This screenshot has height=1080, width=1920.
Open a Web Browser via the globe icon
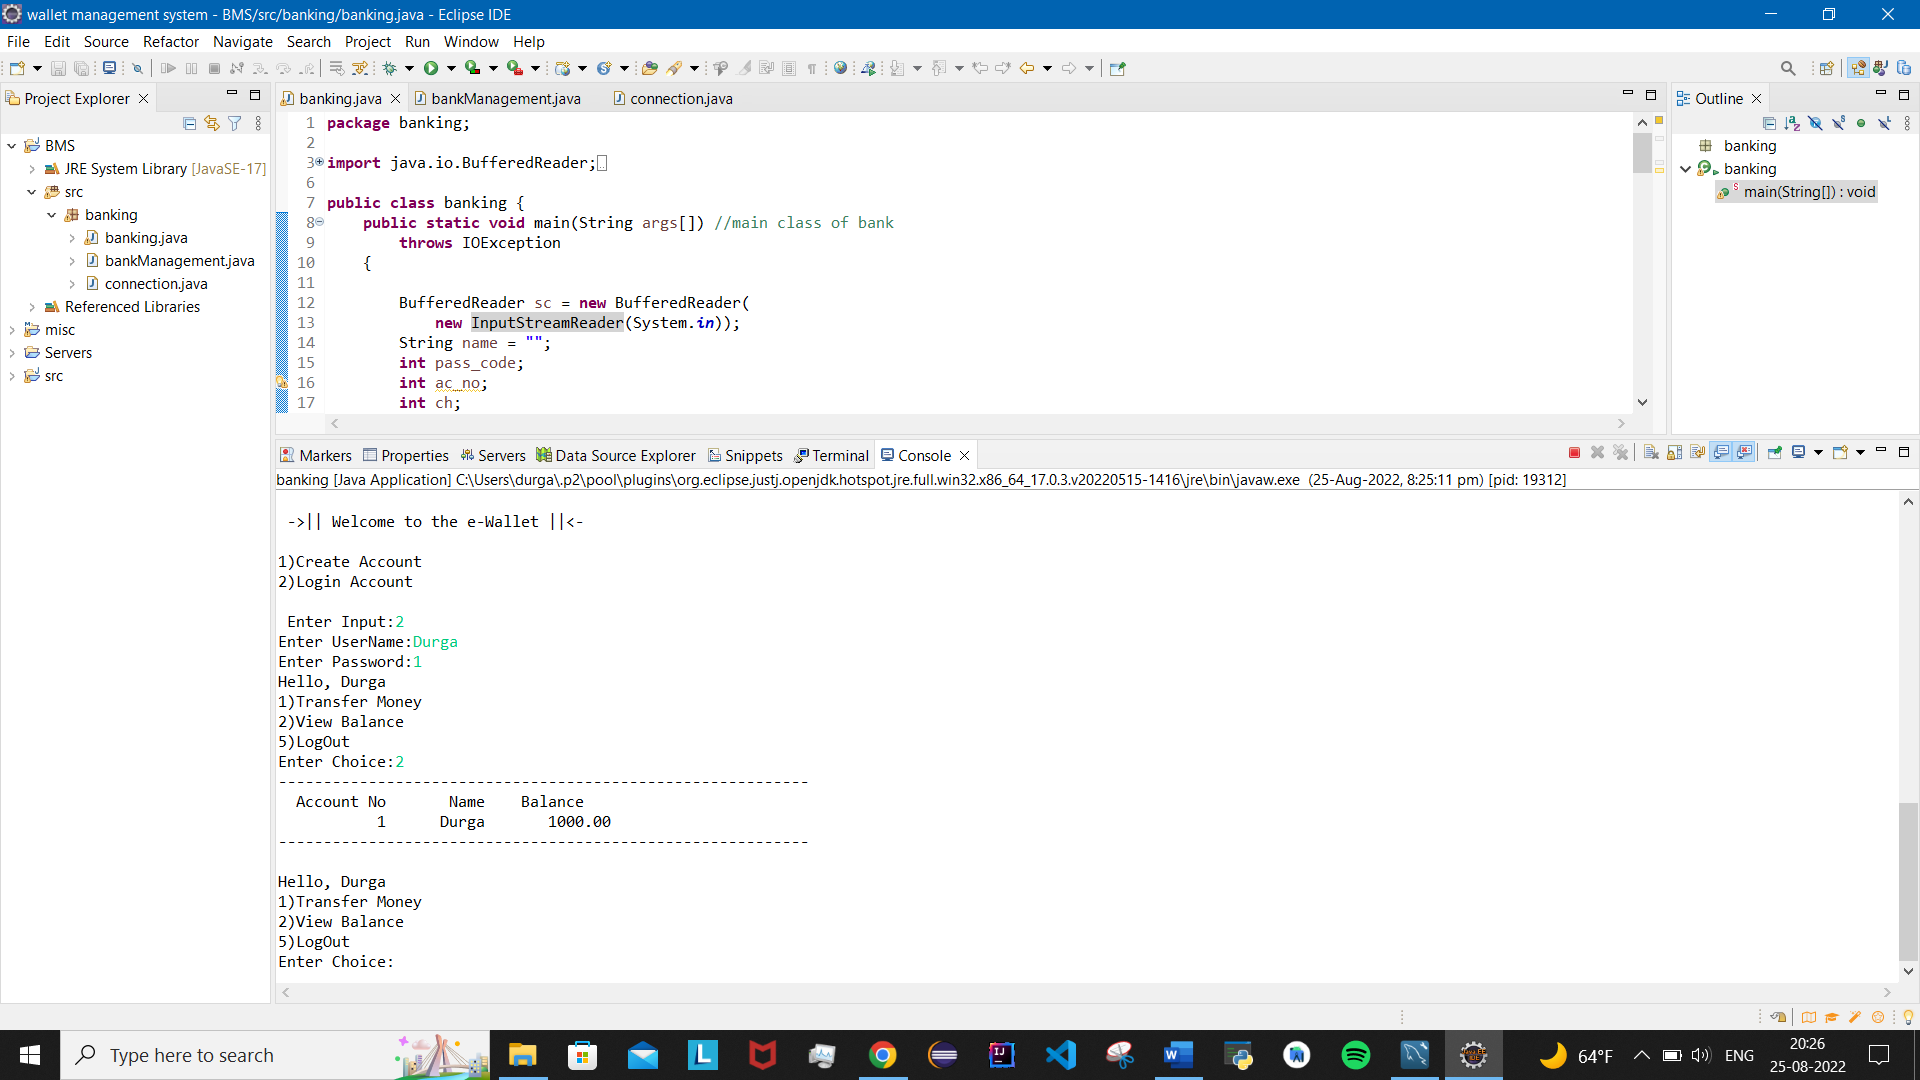coord(841,68)
